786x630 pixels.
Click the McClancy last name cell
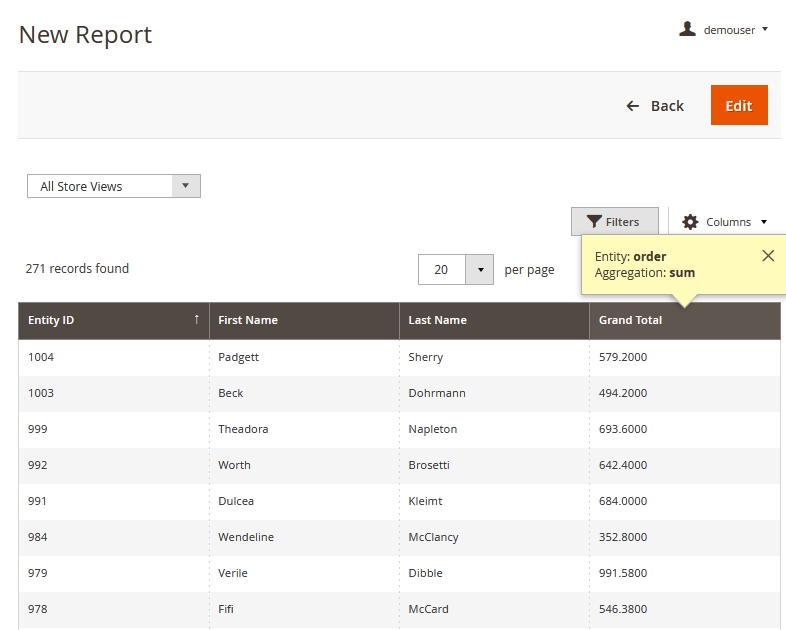[x=433, y=537]
